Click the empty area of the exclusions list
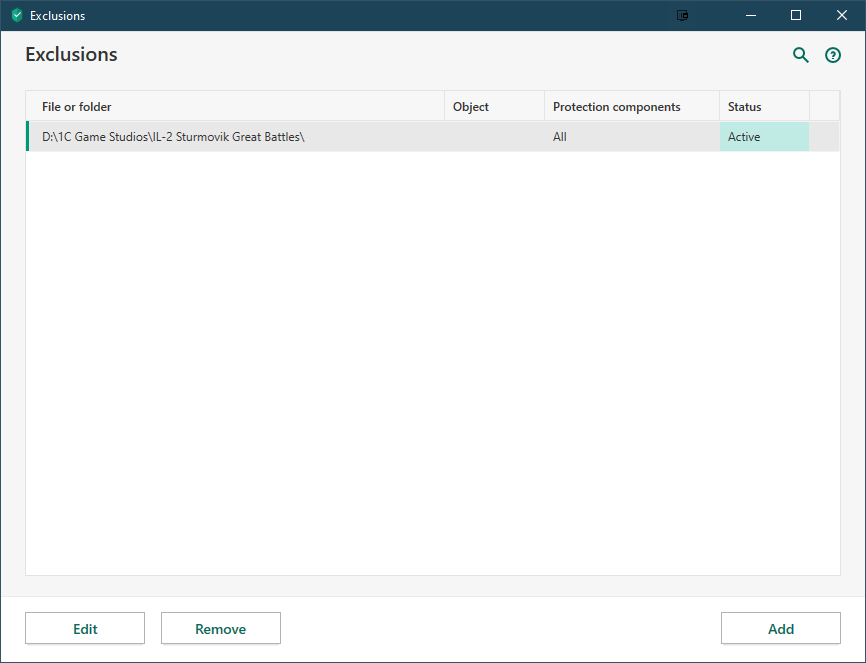This screenshot has height=663, width=866. tap(432, 360)
